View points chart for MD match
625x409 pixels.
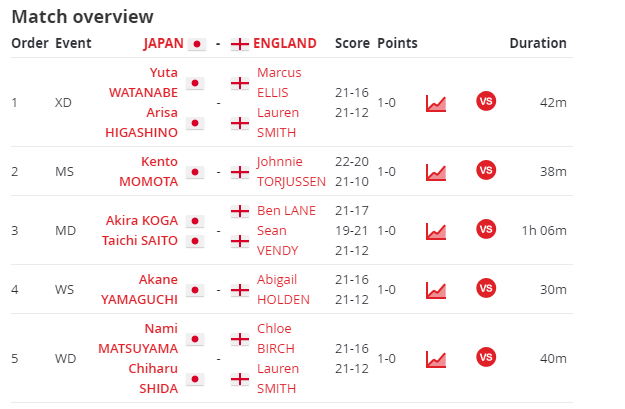[436, 231]
